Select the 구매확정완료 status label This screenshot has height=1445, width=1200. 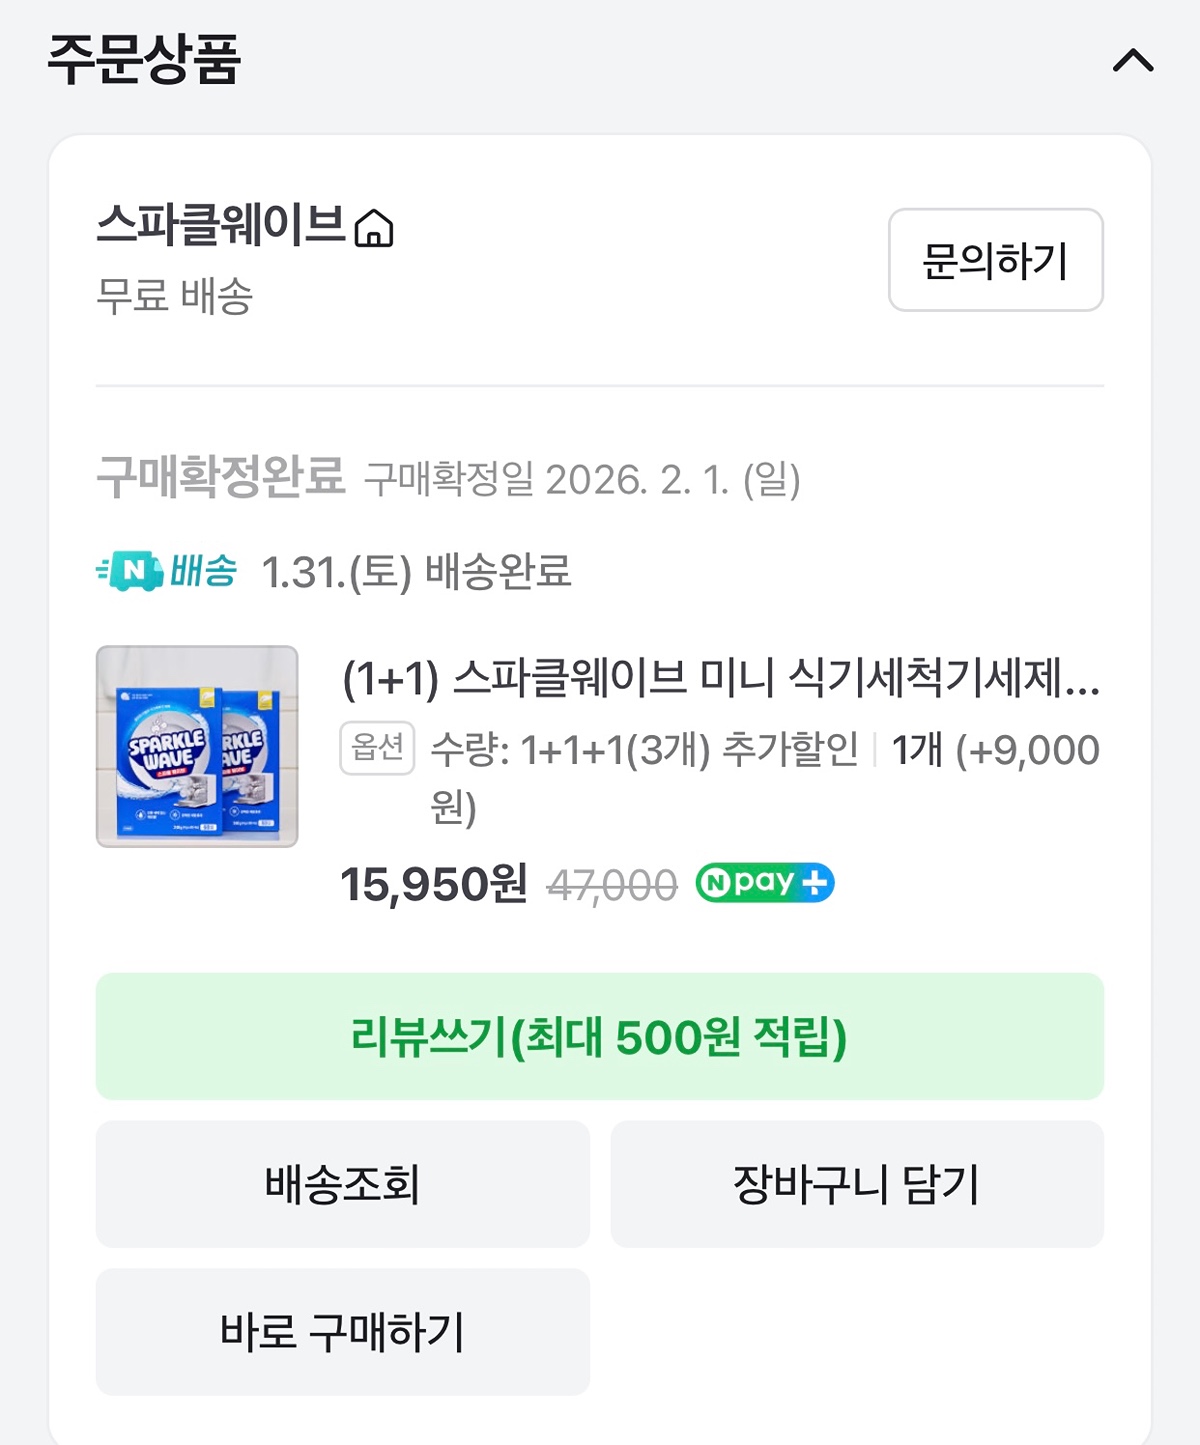[x=220, y=477]
